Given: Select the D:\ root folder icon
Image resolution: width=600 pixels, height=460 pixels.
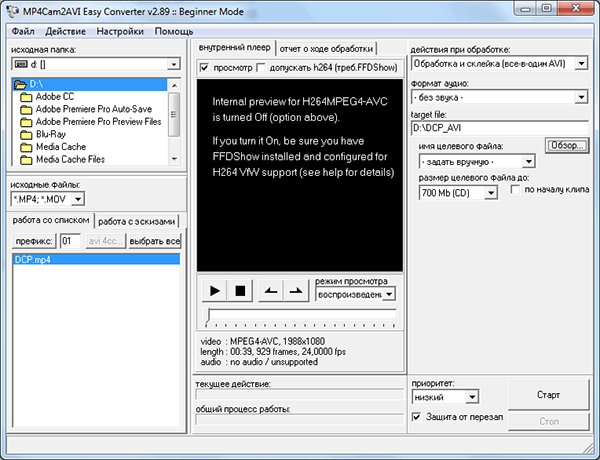Looking at the screenshot, I should 20,84.
